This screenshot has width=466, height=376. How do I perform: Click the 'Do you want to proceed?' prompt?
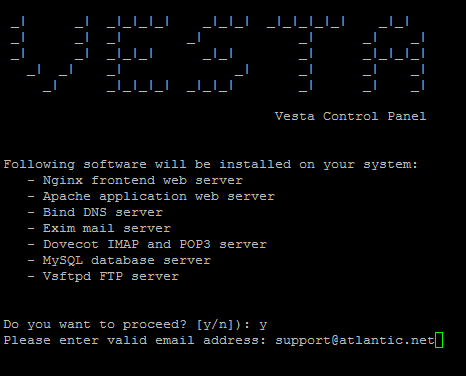(x=95, y=325)
